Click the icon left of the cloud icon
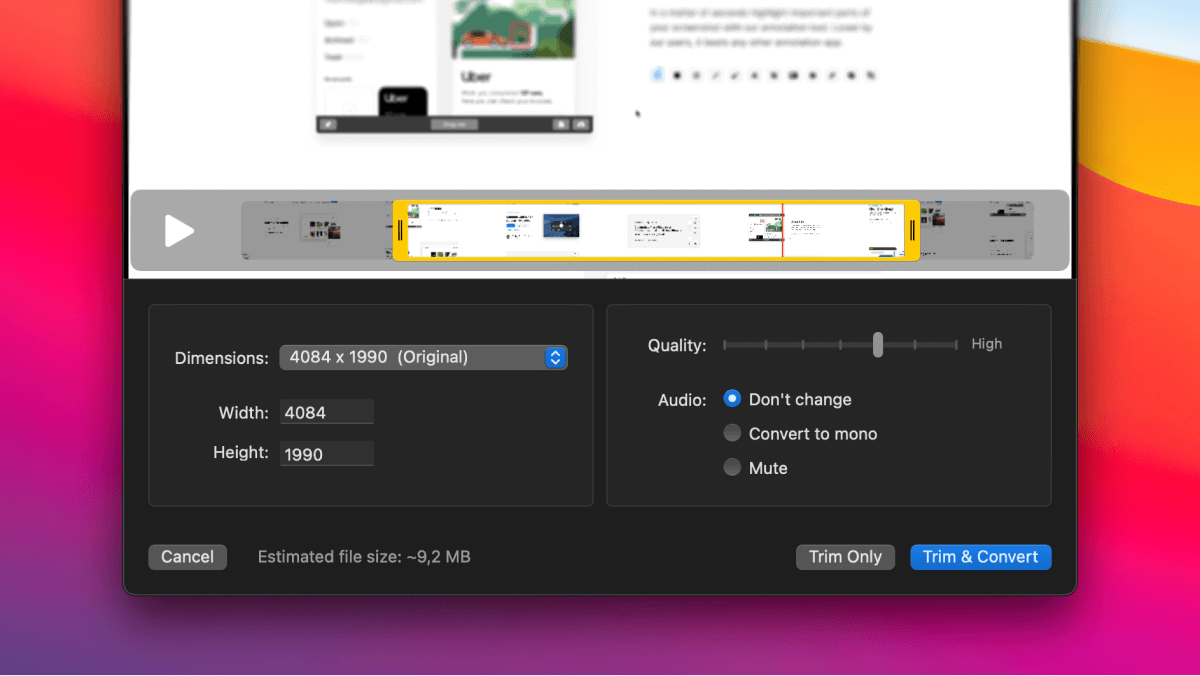The image size is (1200, 676). (x=562, y=124)
